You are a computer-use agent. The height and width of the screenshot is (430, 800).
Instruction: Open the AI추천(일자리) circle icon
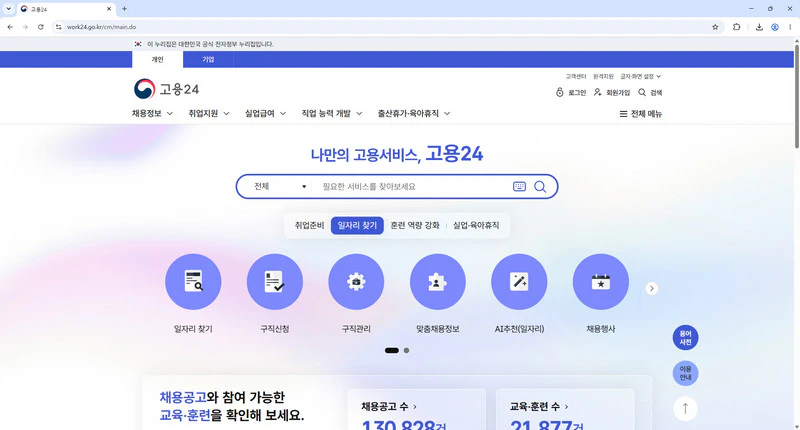pyautogui.click(x=519, y=282)
